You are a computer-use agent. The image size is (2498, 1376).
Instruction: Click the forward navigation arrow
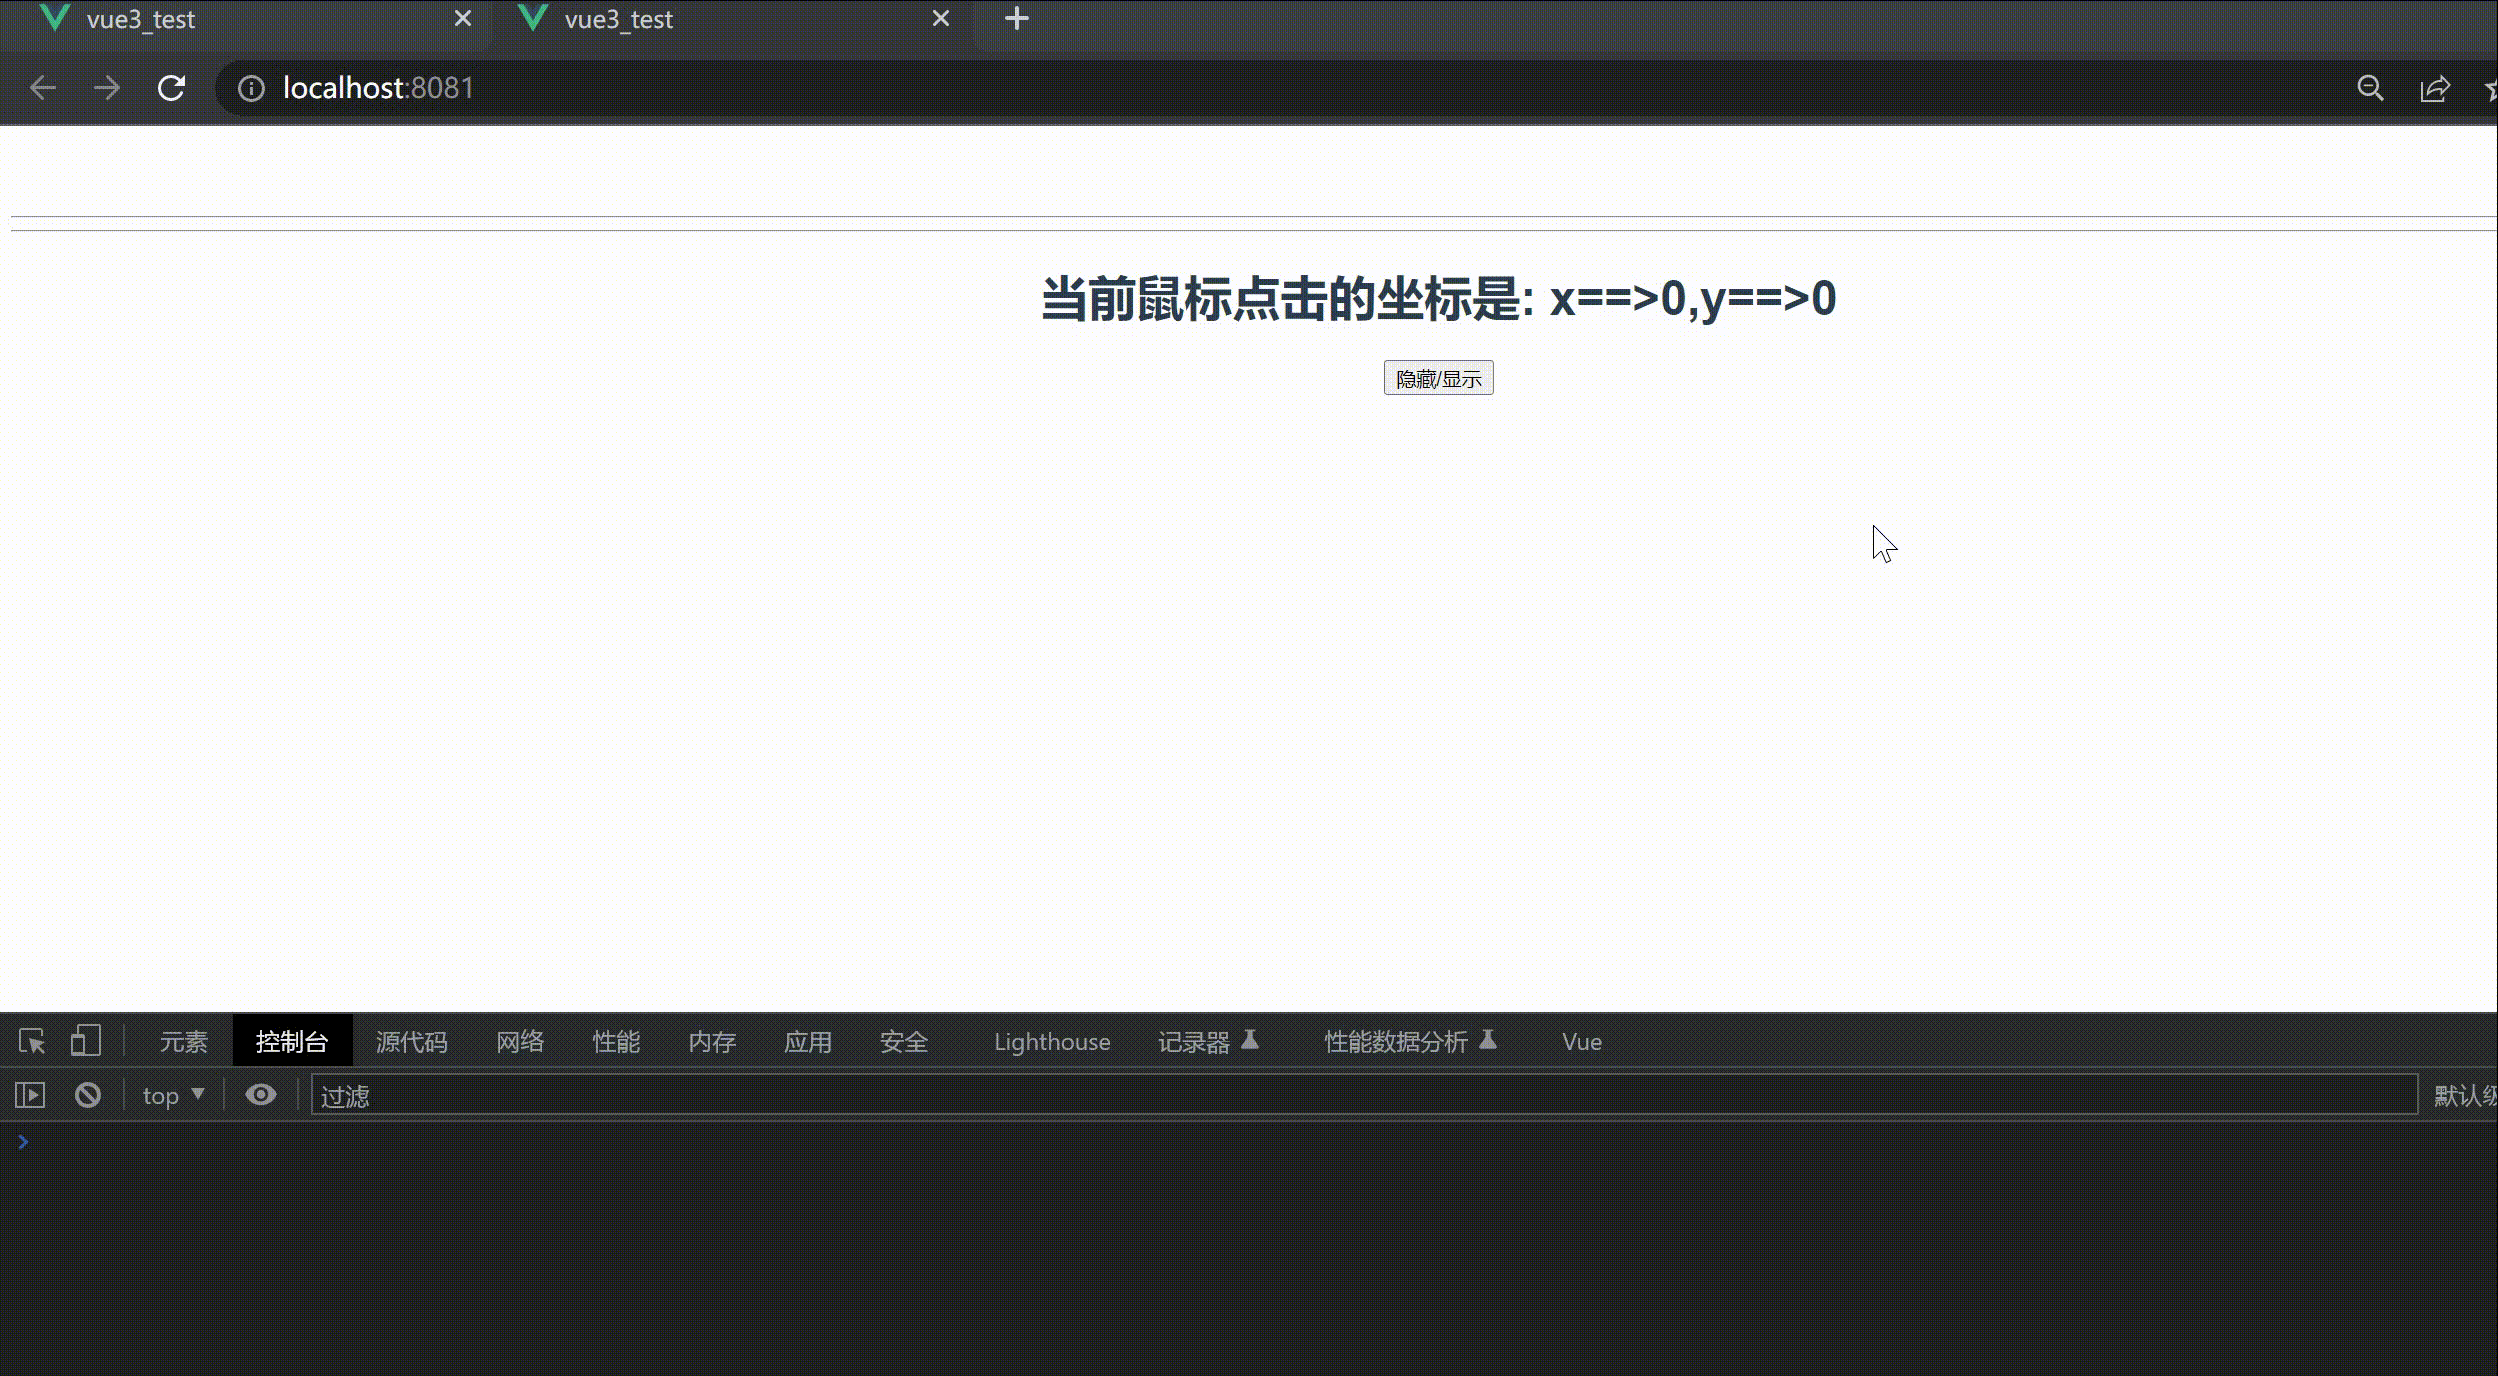coord(105,88)
